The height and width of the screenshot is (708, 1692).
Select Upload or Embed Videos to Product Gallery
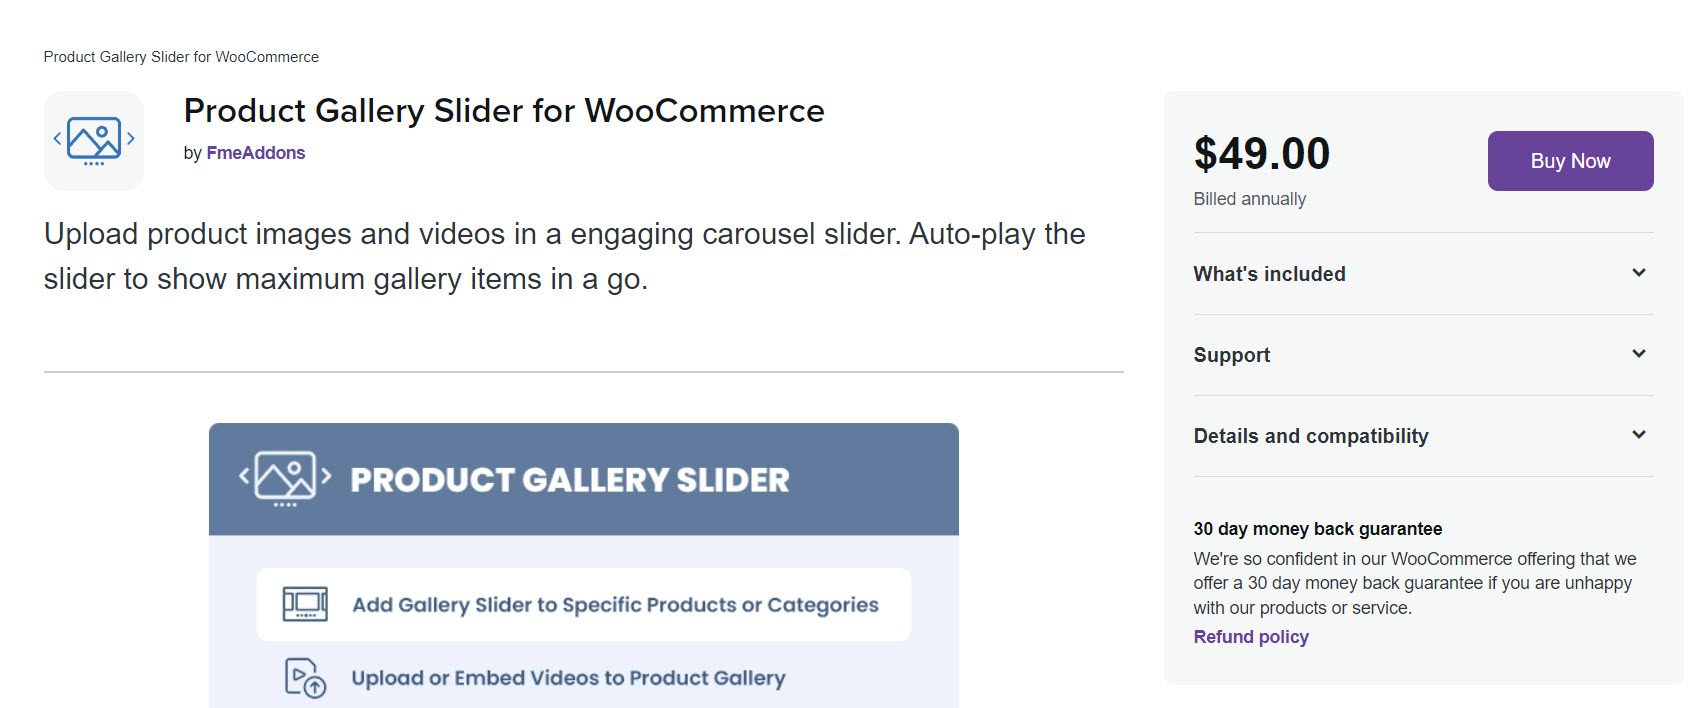click(568, 678)
